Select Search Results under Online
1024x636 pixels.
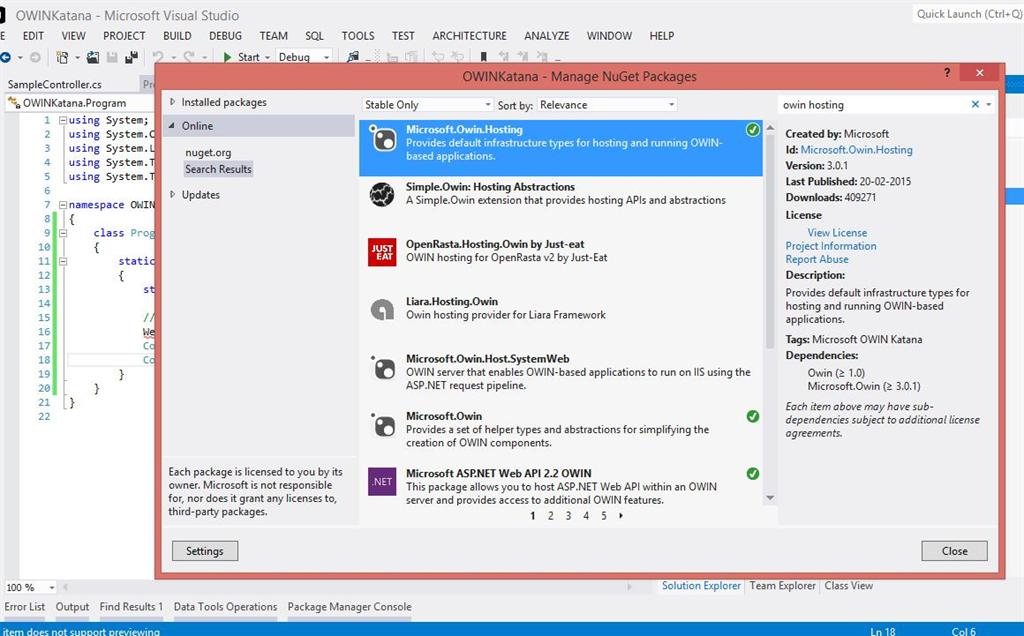(218, 169)
